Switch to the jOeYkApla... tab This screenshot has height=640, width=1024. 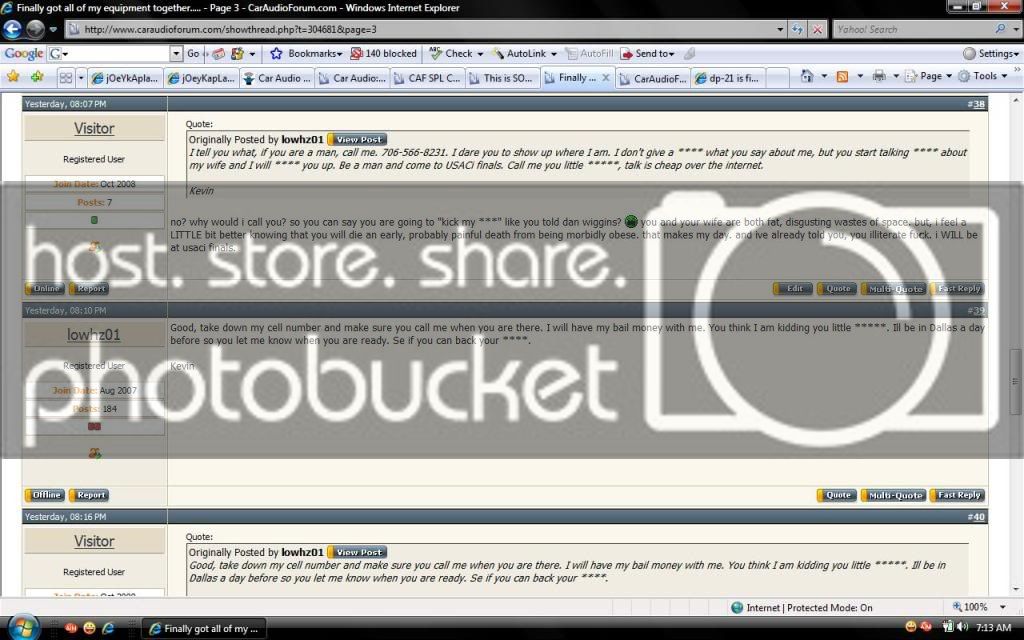tap(125, 78)
